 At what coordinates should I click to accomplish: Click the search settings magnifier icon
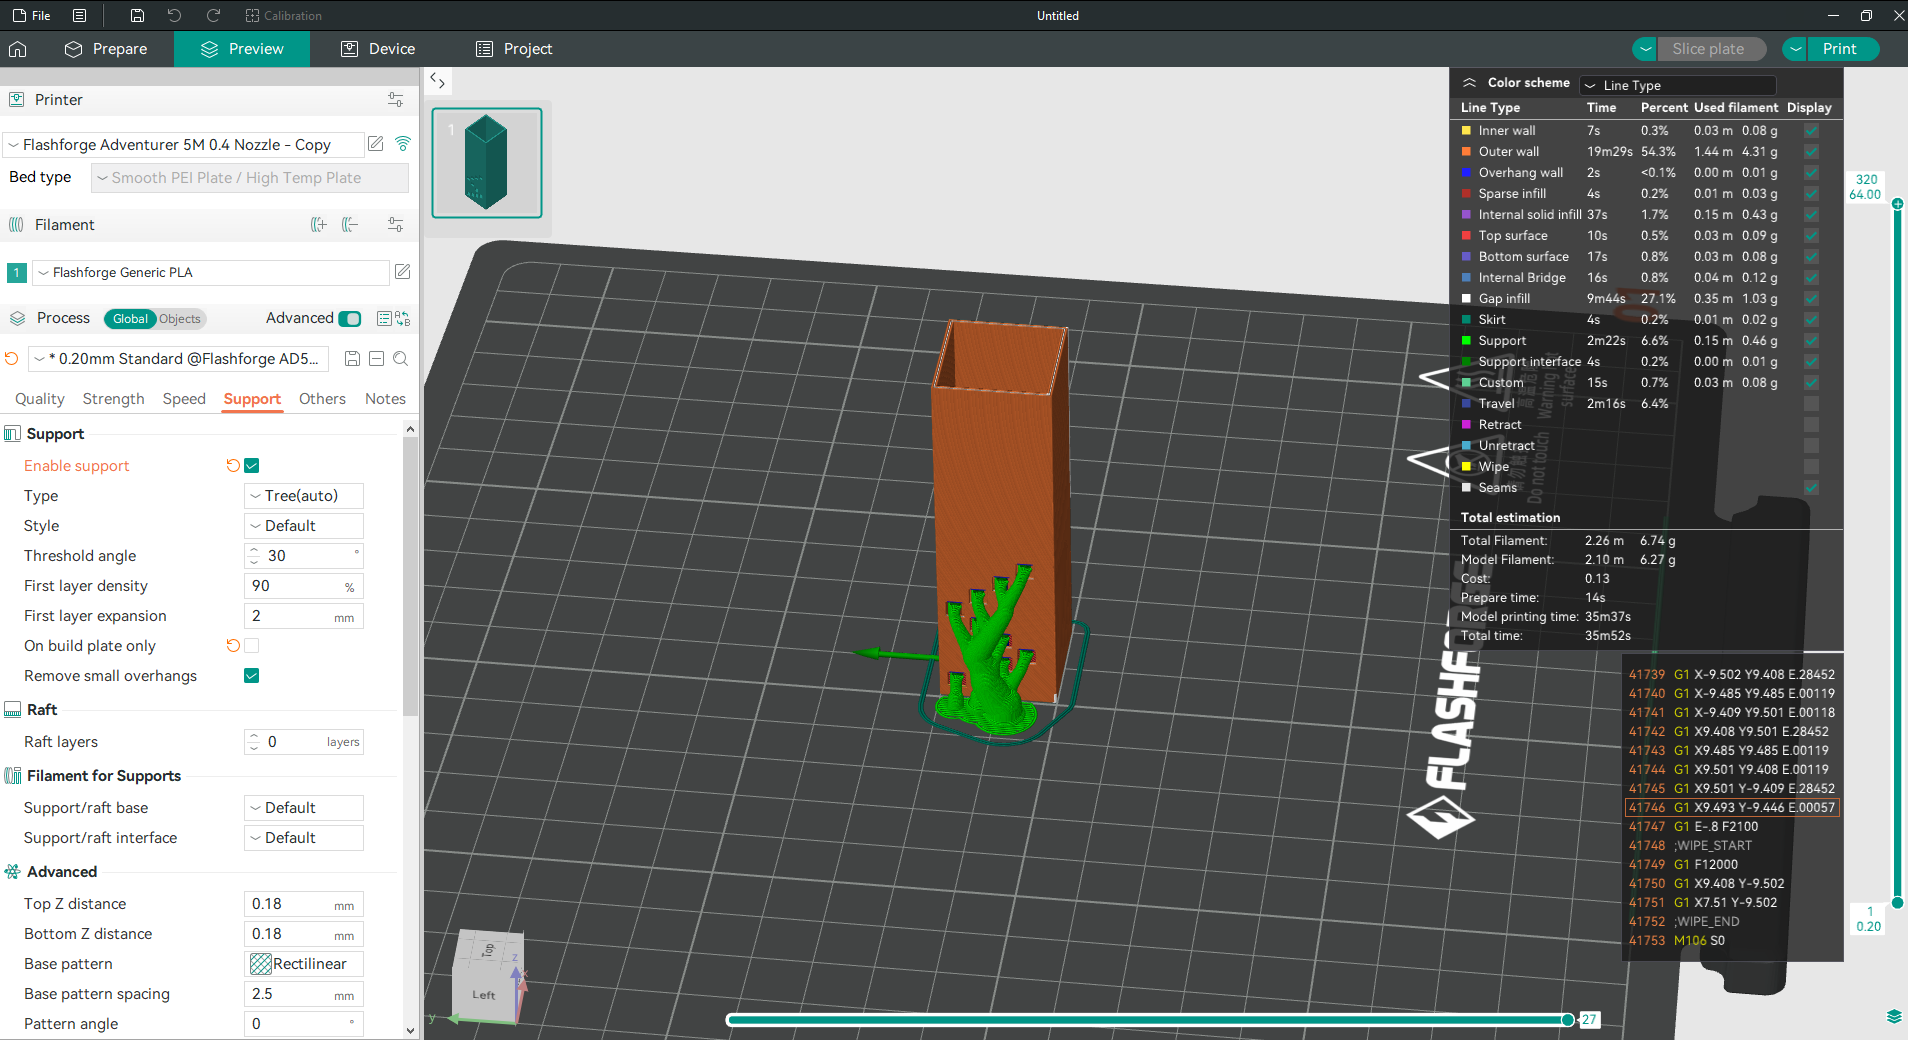pyautogui.click(x=401, y=359)
